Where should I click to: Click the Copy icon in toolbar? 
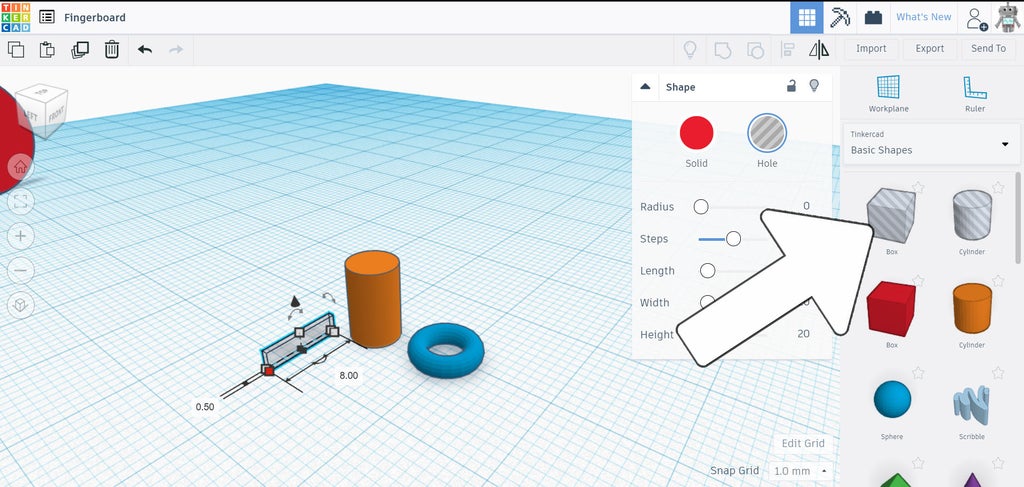click(16, 50)
